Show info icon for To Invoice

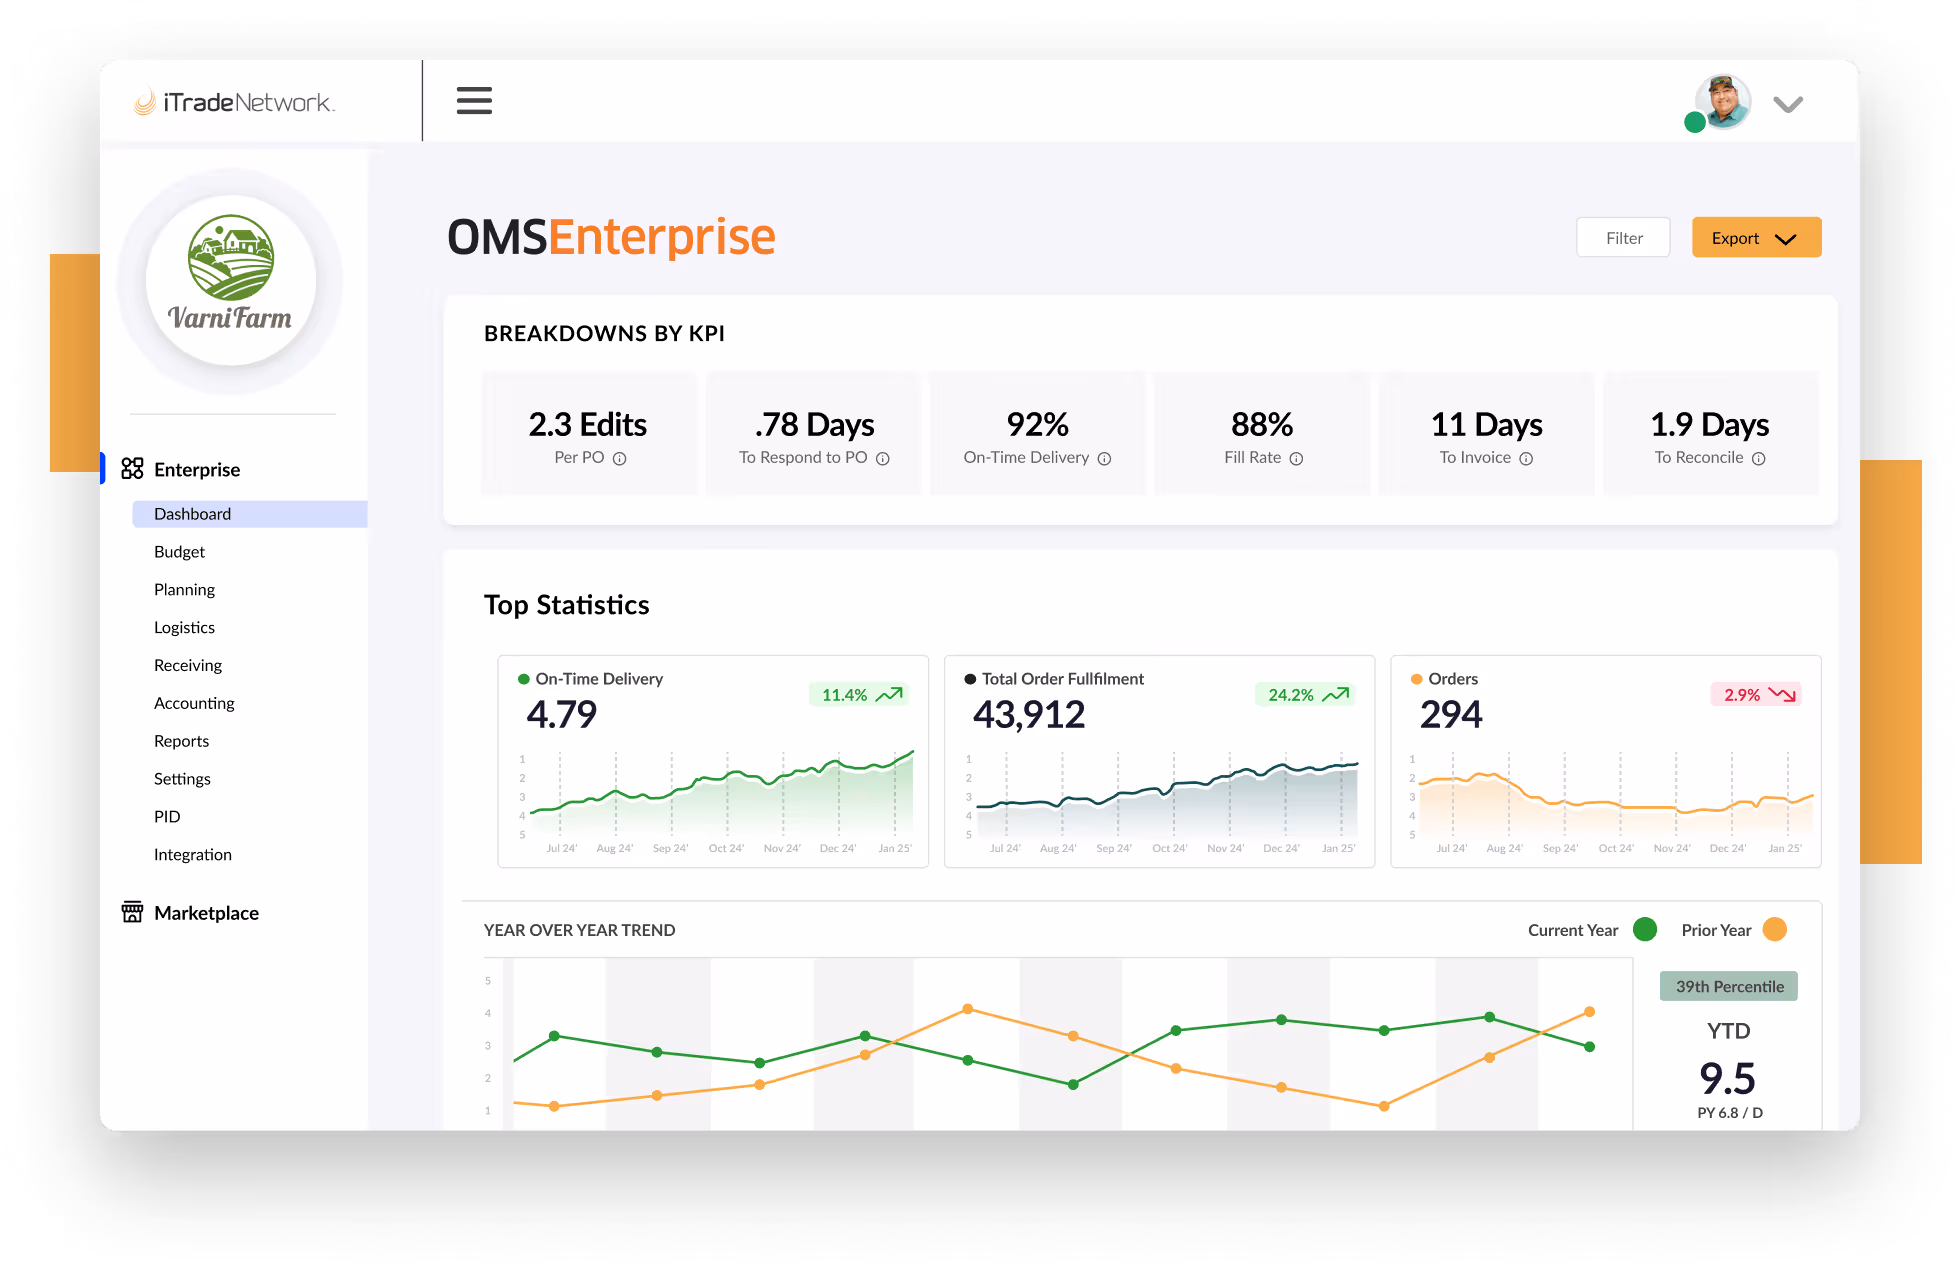pos(1526,459)
